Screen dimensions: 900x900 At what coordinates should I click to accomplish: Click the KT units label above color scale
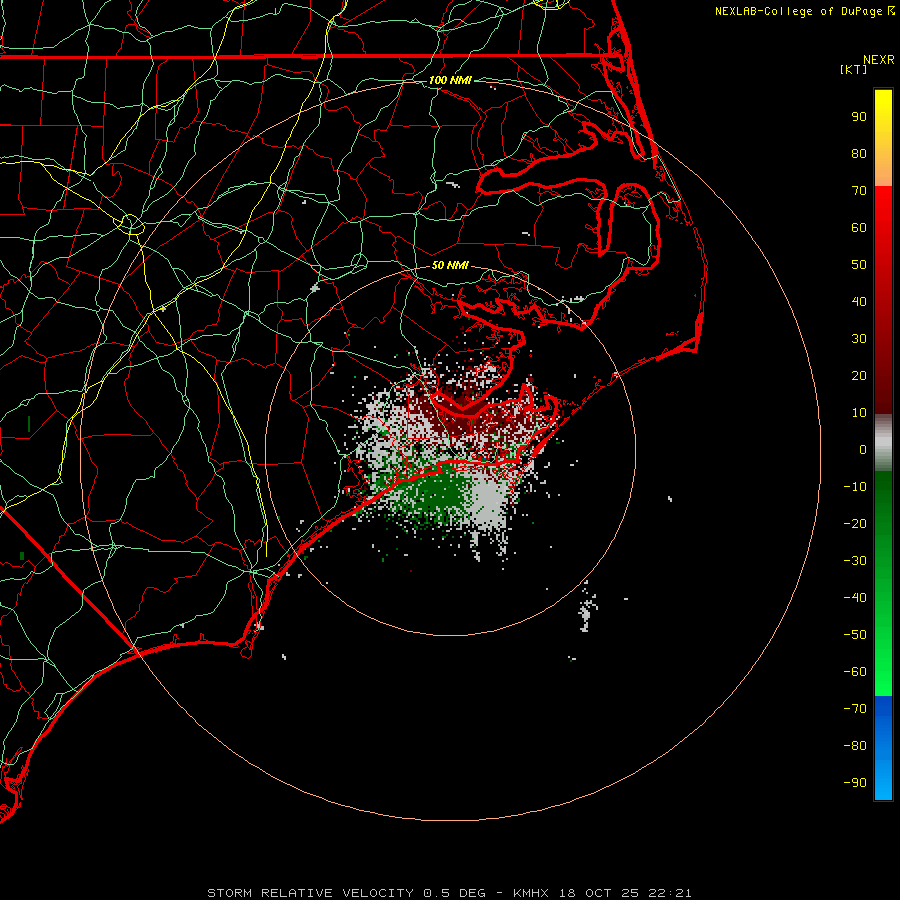[854, 69]
